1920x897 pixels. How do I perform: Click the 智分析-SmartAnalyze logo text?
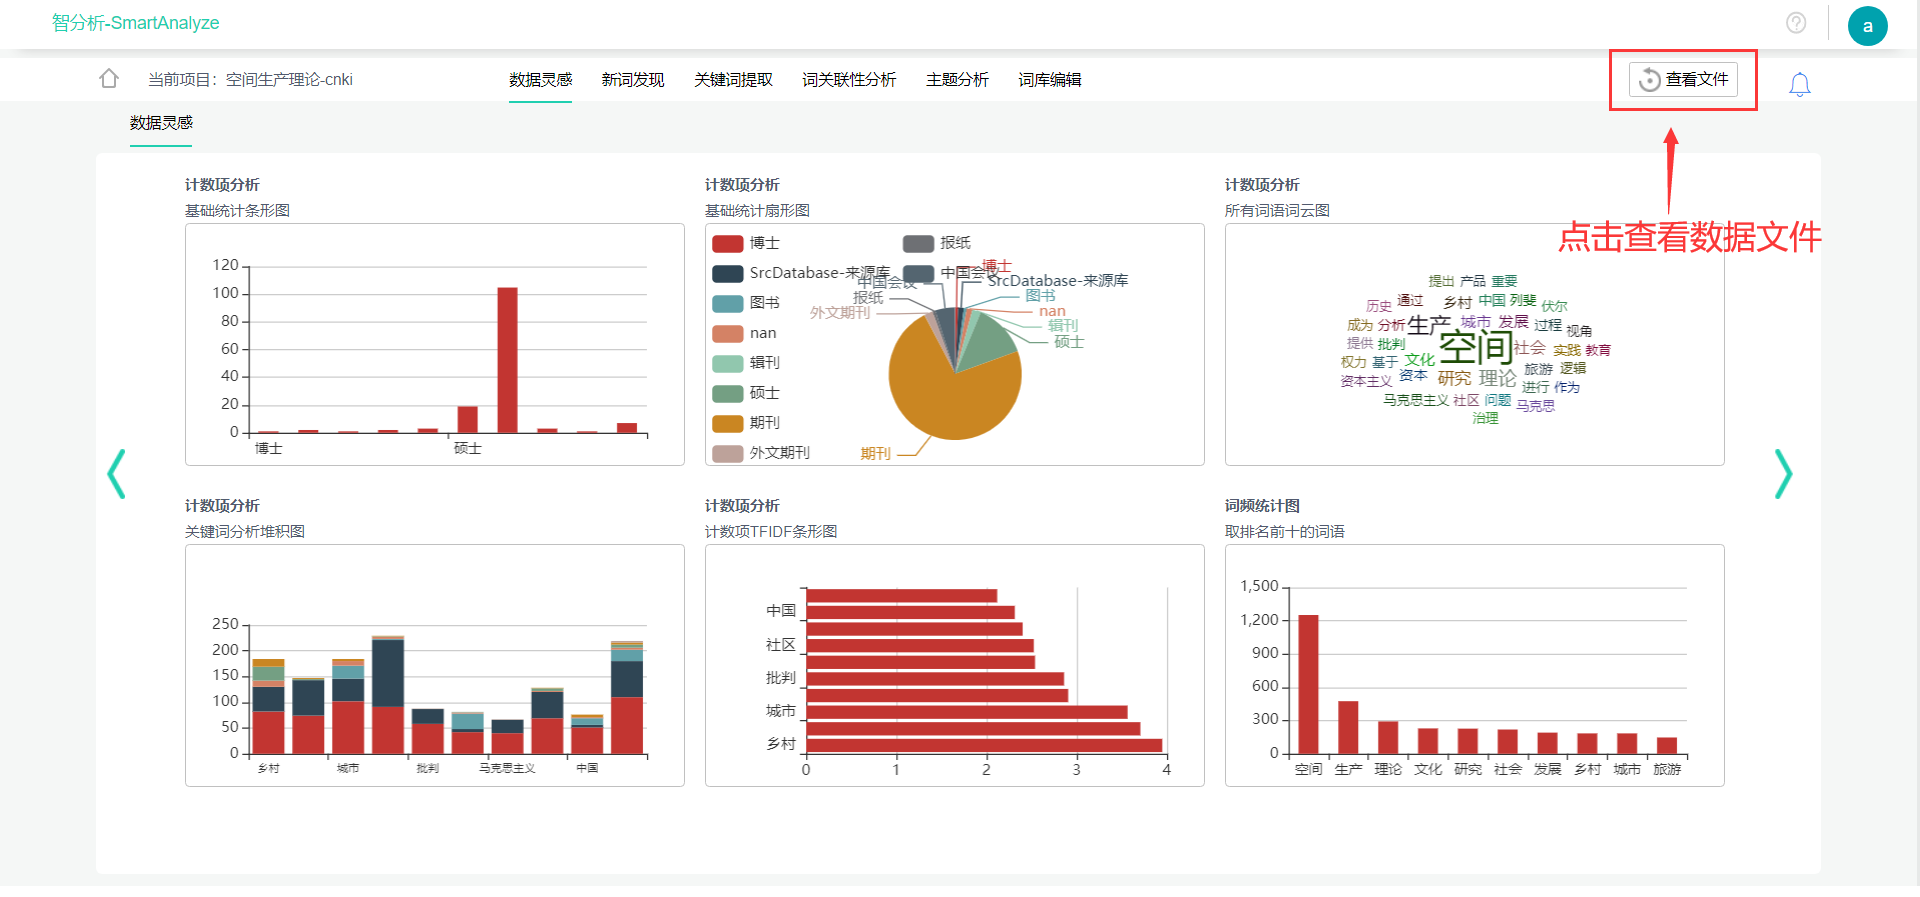click(136, 23)
